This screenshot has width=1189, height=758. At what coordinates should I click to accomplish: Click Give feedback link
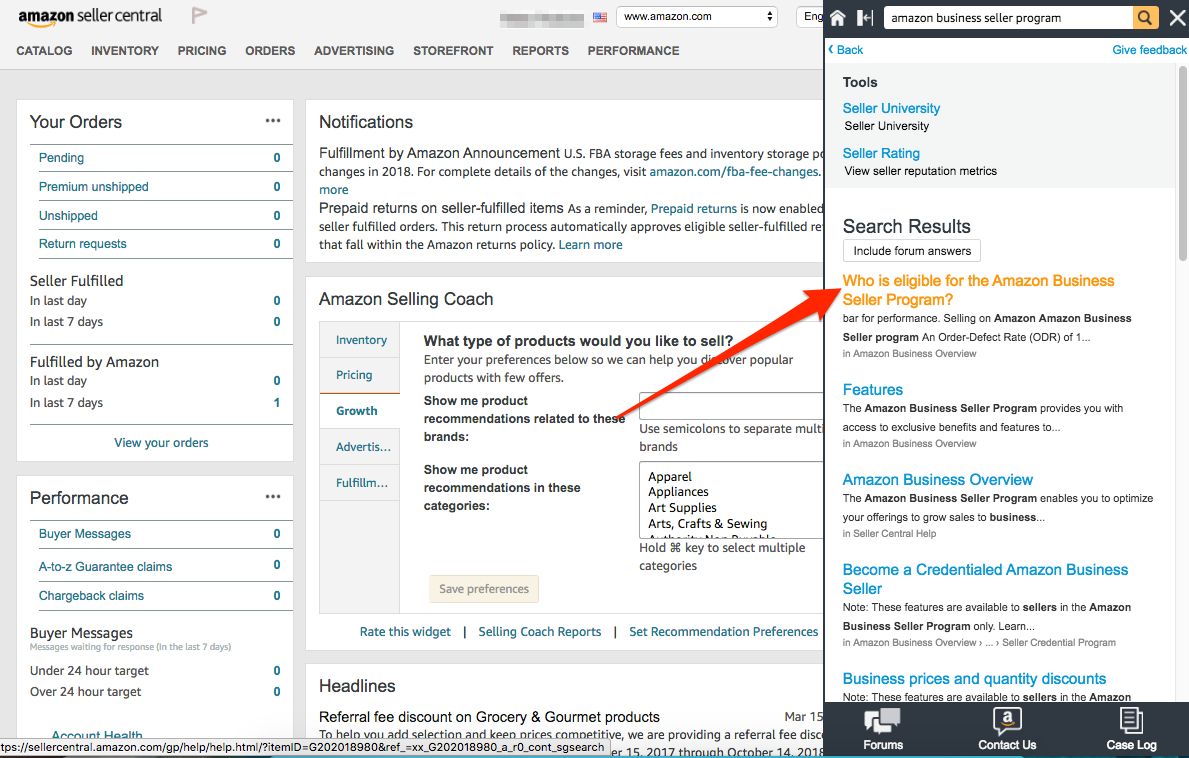[x=1149, y=49]
